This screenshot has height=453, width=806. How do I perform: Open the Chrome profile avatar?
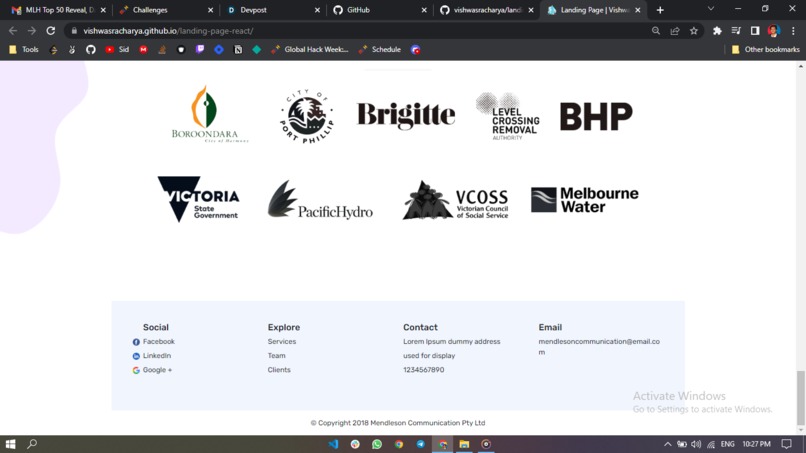[774, 31]
